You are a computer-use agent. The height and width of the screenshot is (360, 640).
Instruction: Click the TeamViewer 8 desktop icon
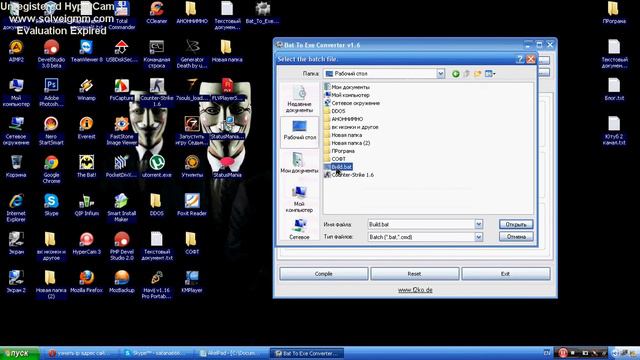point(87,51)
